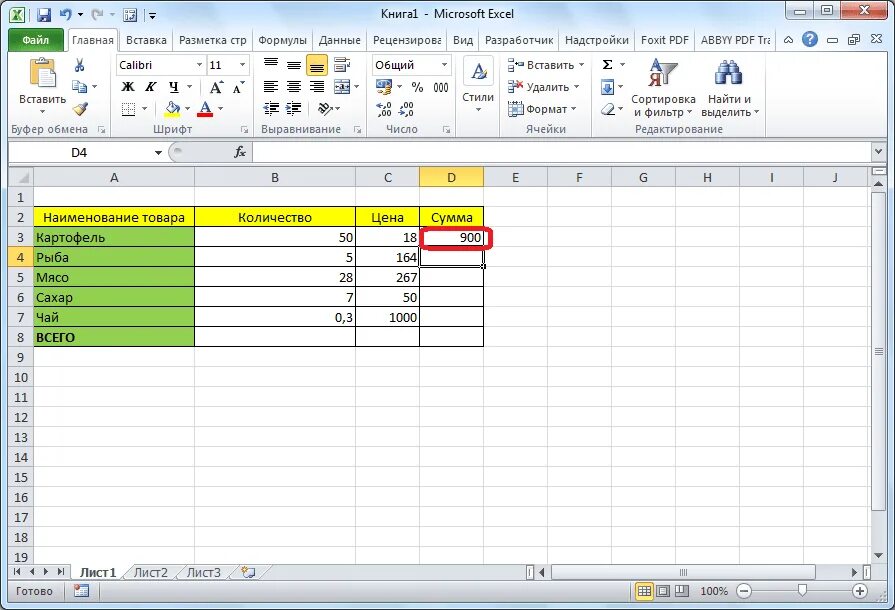895x610 pixels.
Task: Click the zoom slider handle
Action: coord(802,591)
